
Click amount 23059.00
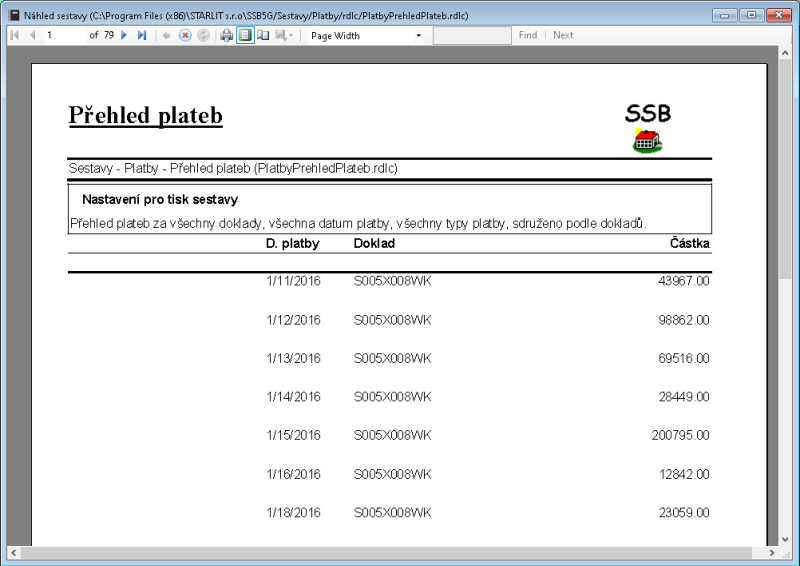(684, 512)
